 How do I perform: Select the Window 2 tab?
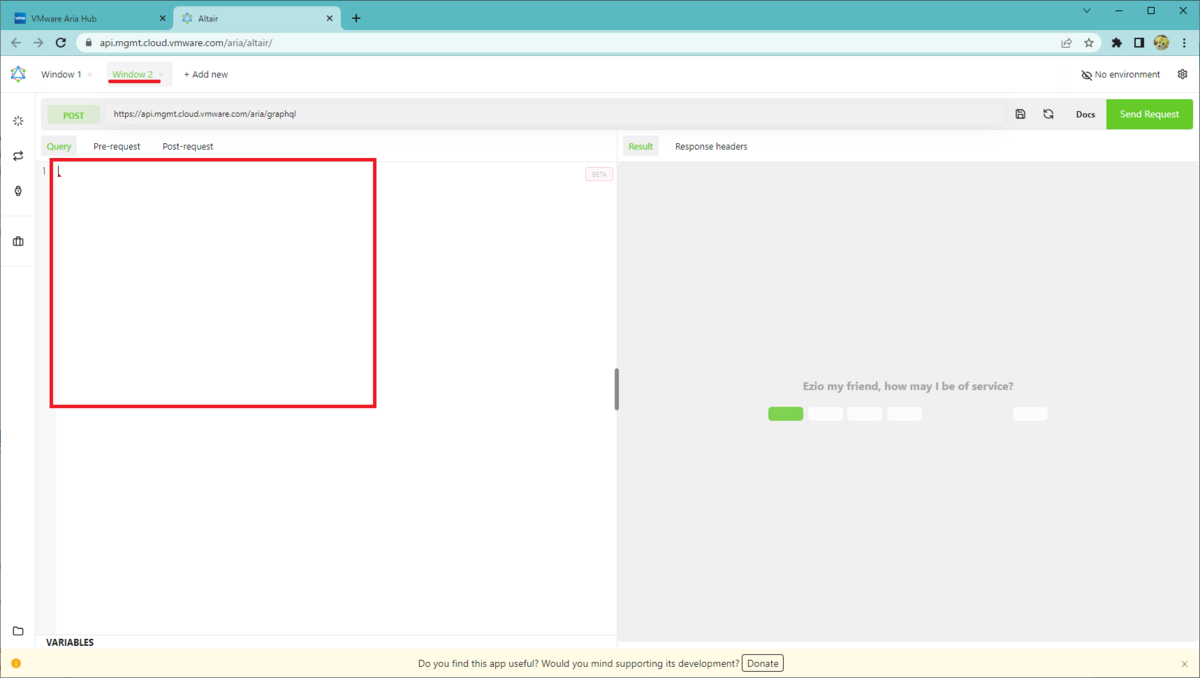pos(132,75)
